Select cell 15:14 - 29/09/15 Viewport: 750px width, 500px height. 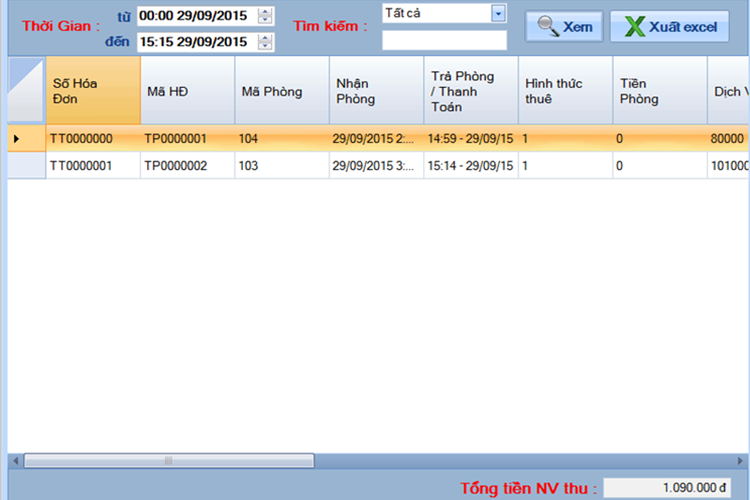click(471, 166)
